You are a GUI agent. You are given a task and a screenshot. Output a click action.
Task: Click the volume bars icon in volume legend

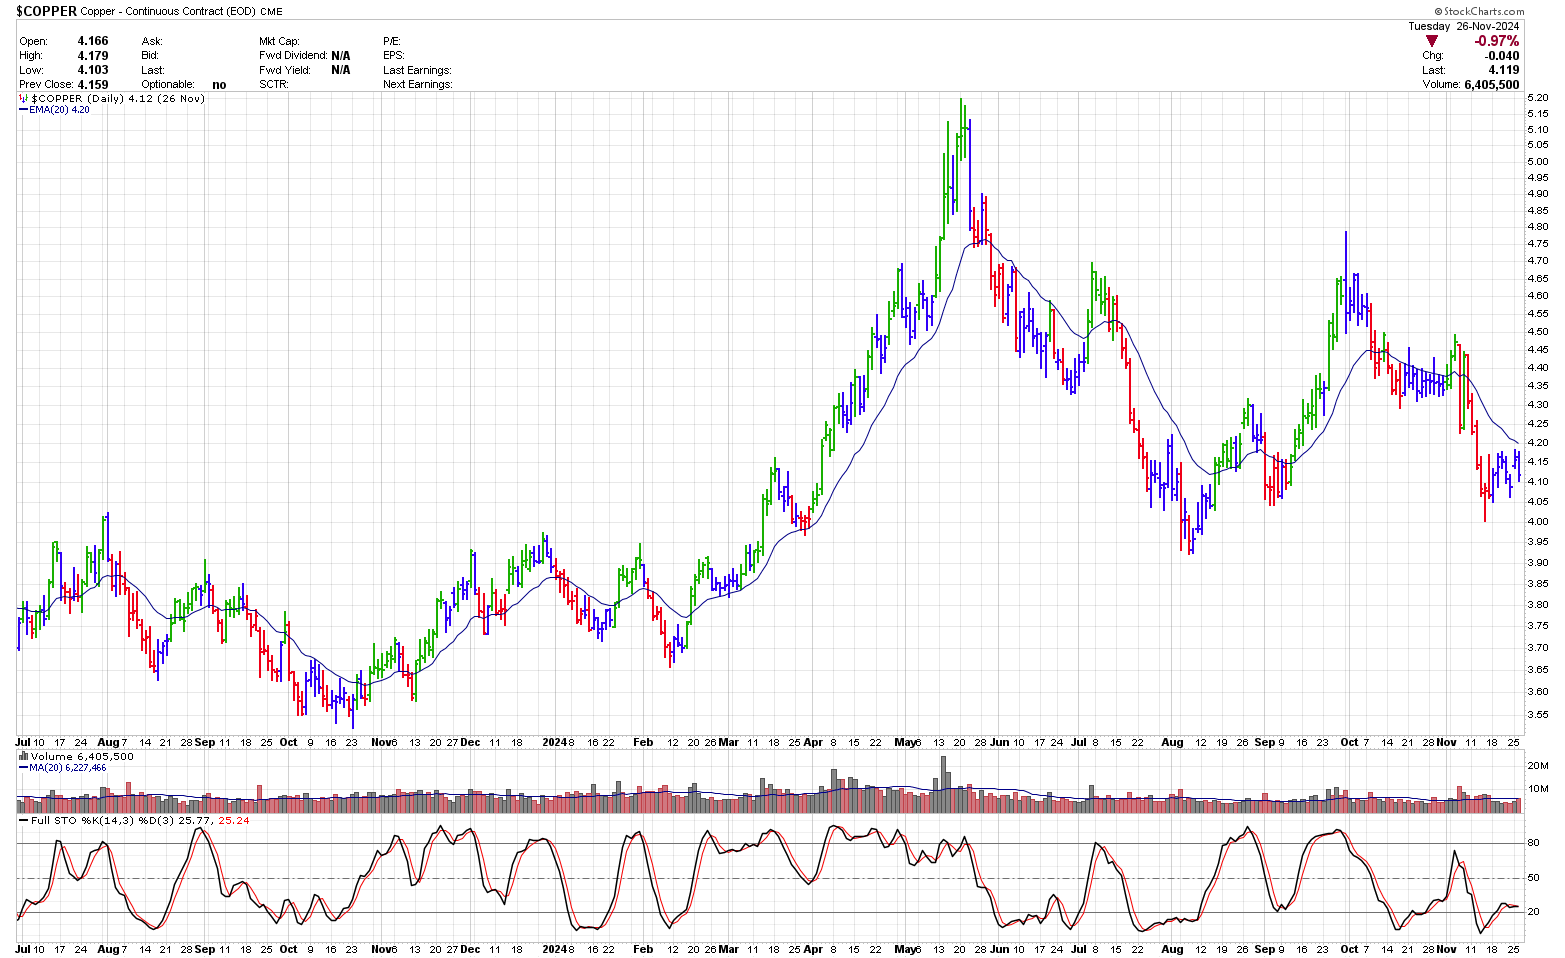click(24, 757)
